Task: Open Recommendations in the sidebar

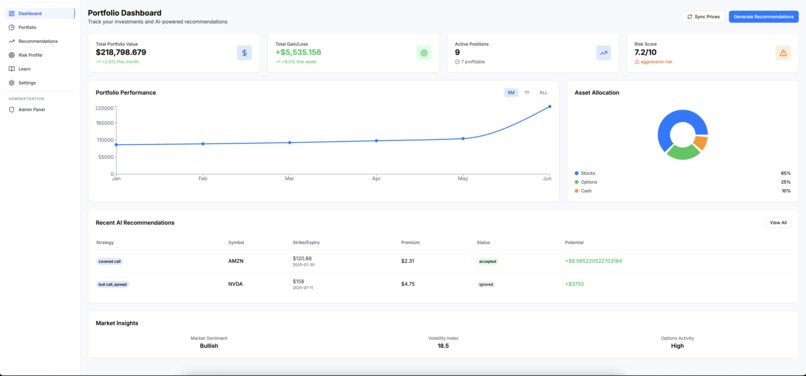Action: click(x=40, y=41)
